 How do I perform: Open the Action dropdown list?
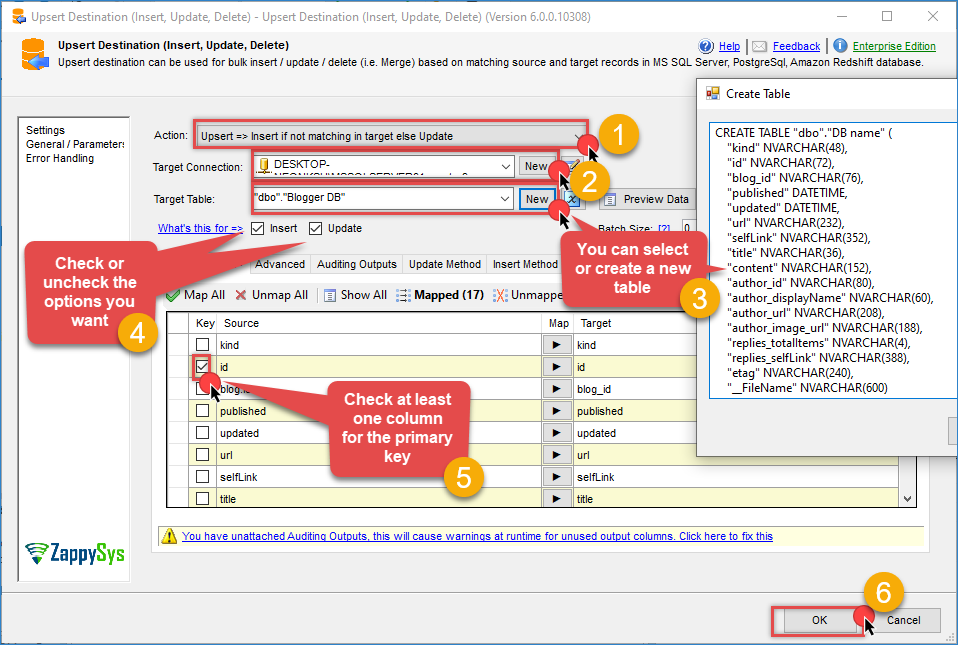[x=578, y=136]
